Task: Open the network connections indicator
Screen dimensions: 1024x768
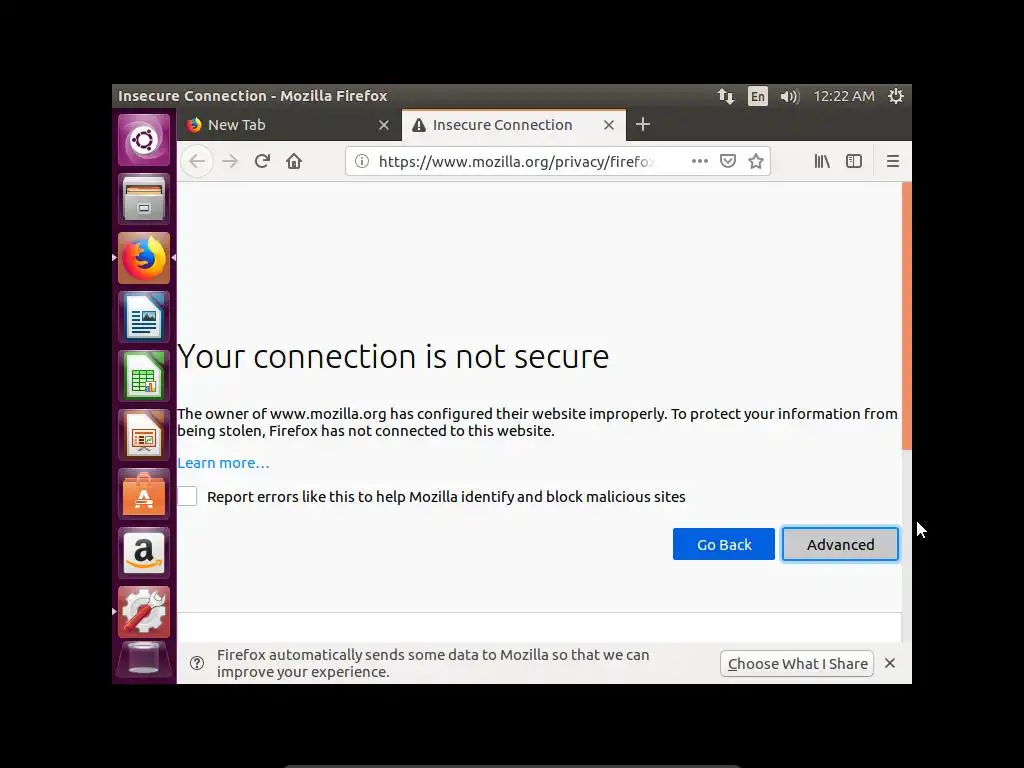Action: 726,96
